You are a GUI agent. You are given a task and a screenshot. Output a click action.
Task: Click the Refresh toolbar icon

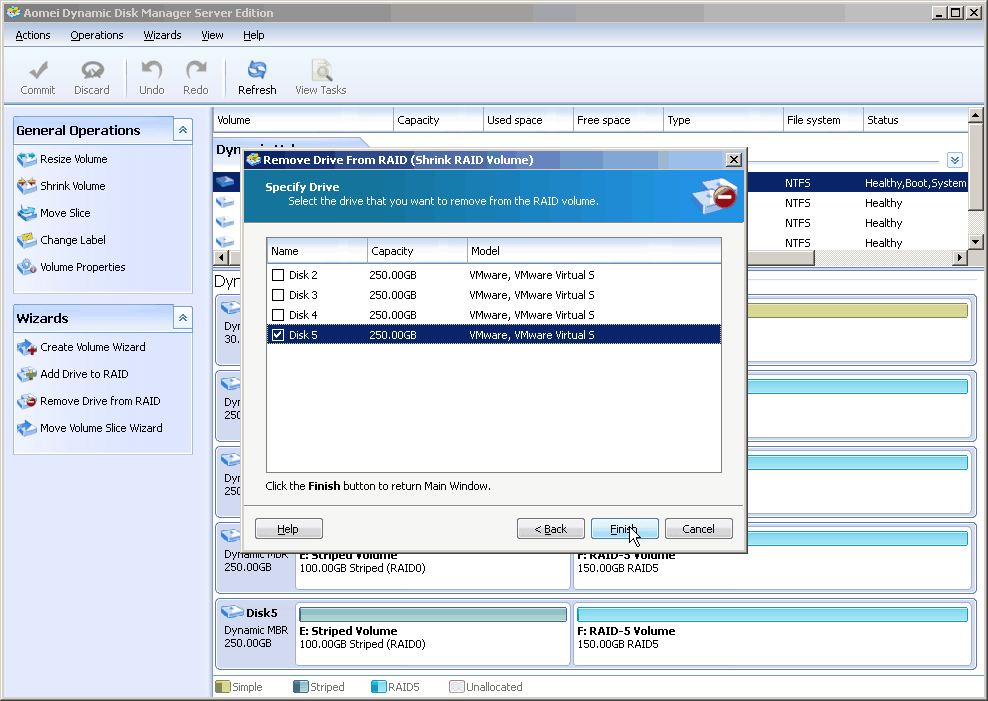(257, 77)
